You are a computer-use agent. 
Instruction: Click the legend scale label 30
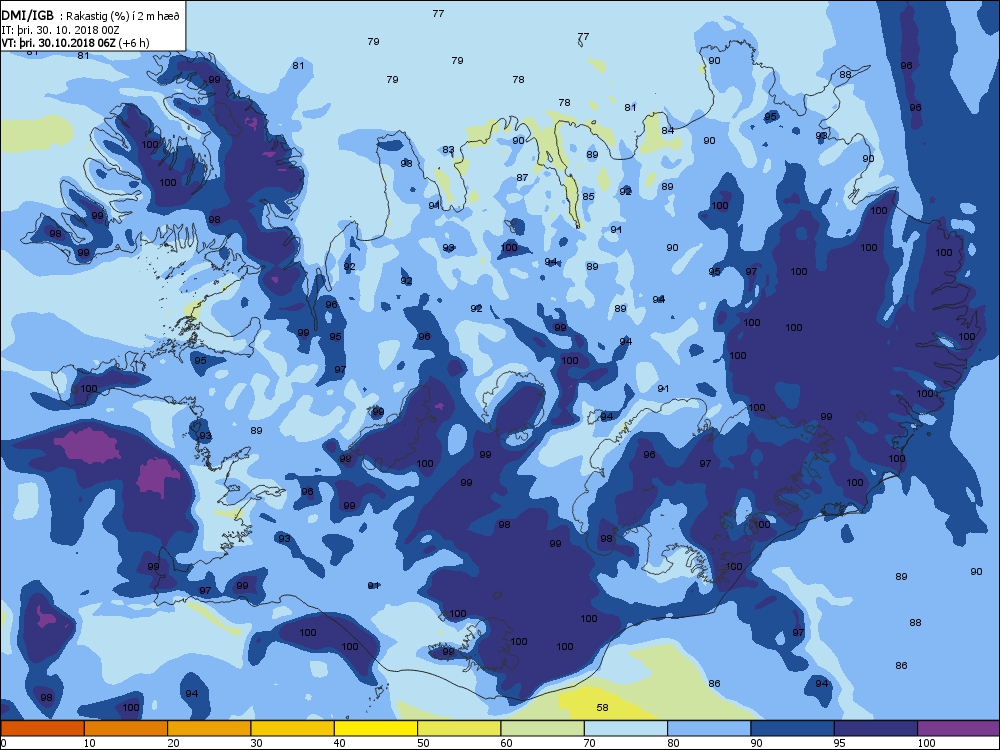point(256,742)
